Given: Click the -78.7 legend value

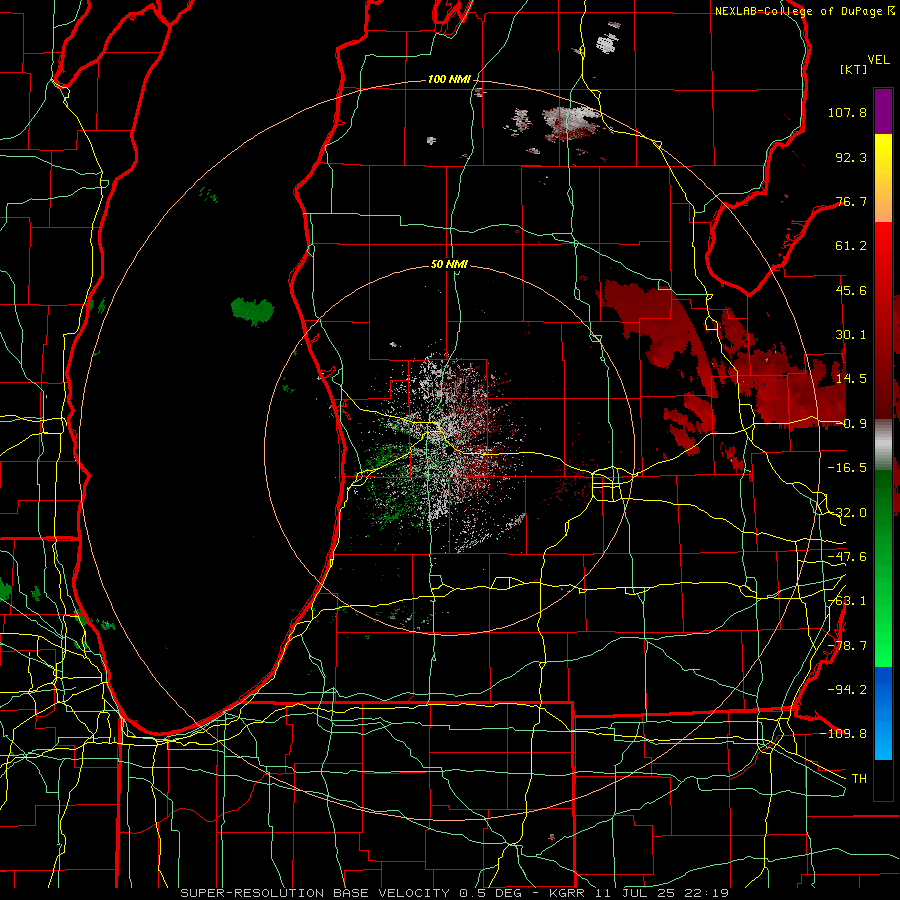Looking at the screenshot, I should point(847,646).
